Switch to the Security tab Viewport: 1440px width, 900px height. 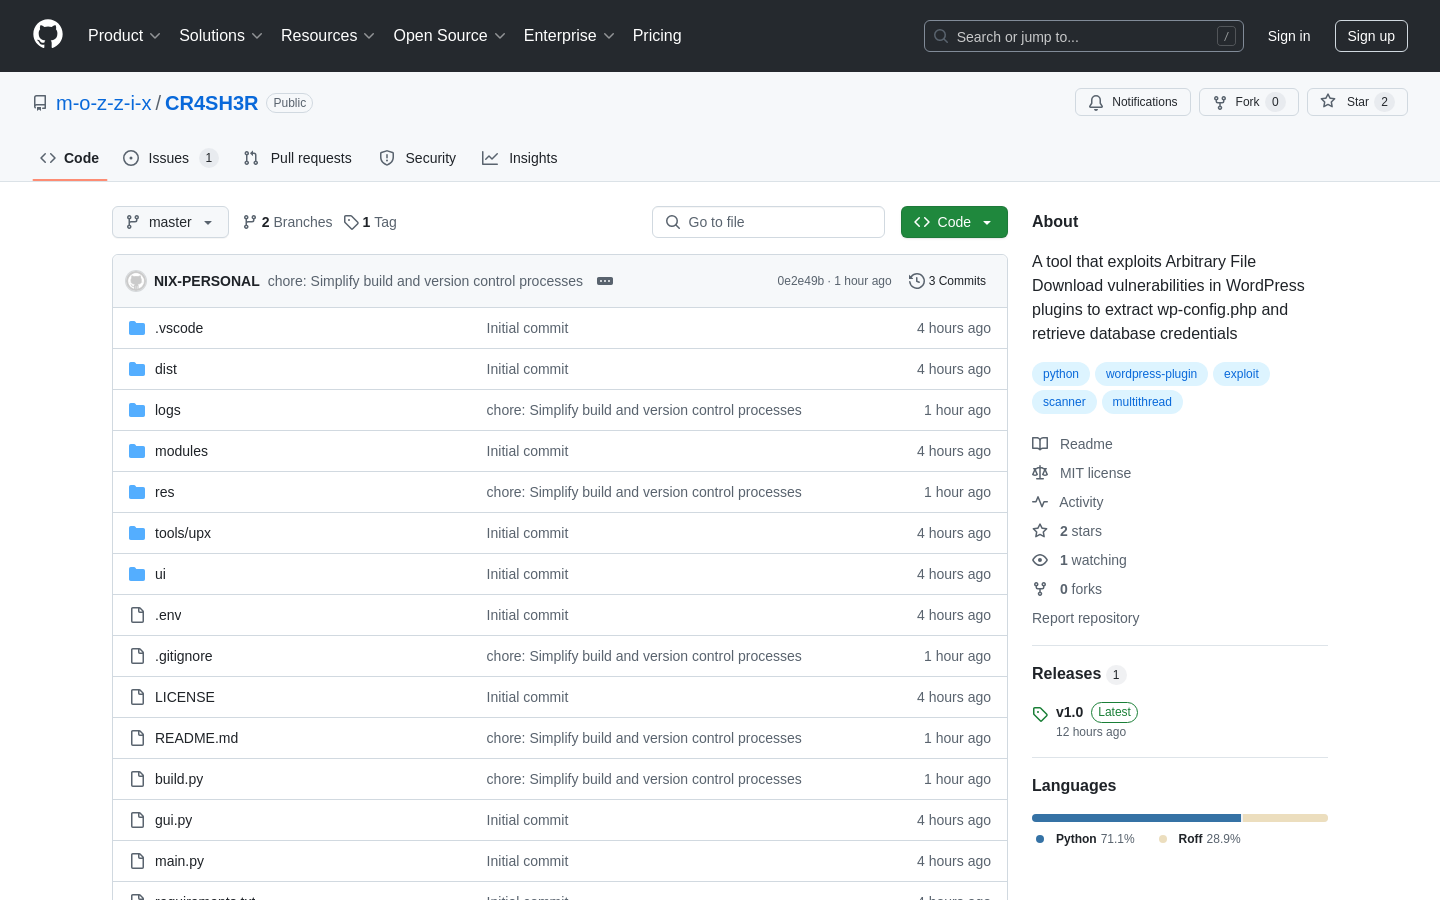pyautogui.click(x=418, y=158)
